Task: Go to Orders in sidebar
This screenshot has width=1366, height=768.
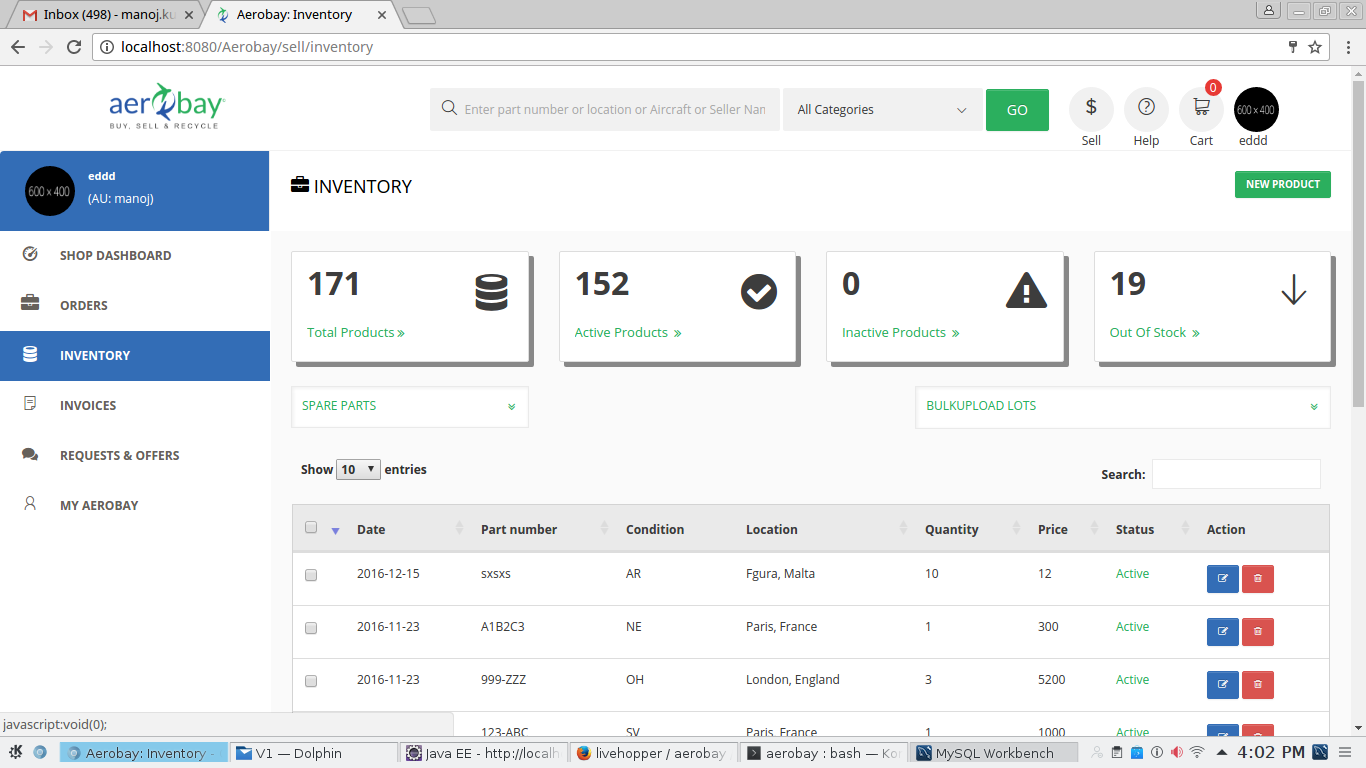Action: click(84, 305)
